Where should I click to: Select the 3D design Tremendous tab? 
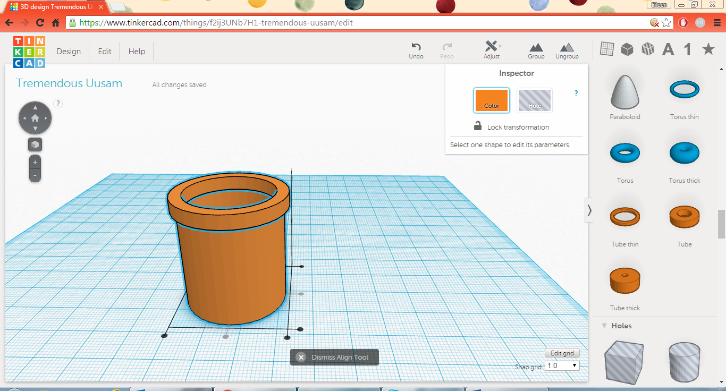(56, 7)
